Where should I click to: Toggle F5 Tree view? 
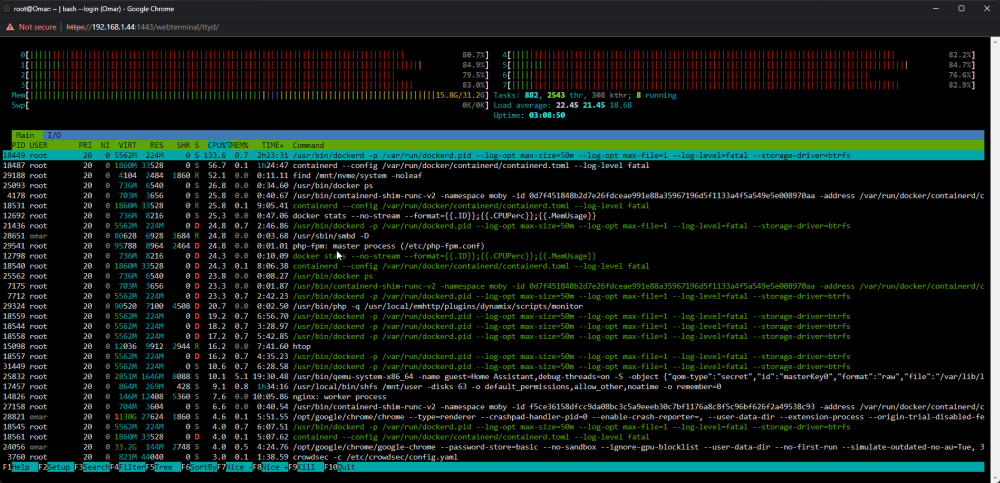[163, 467]
